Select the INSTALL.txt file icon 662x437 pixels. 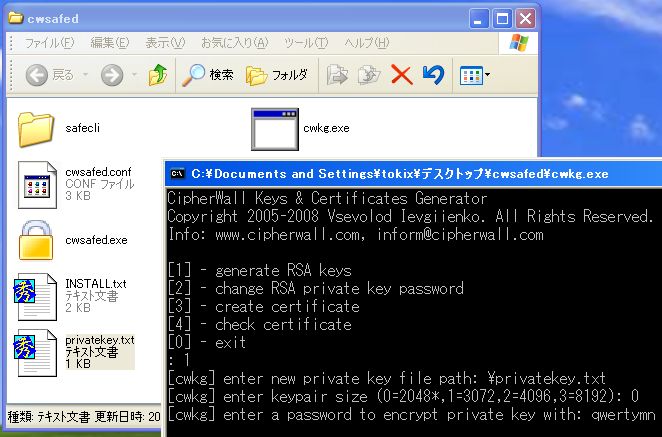35,297
